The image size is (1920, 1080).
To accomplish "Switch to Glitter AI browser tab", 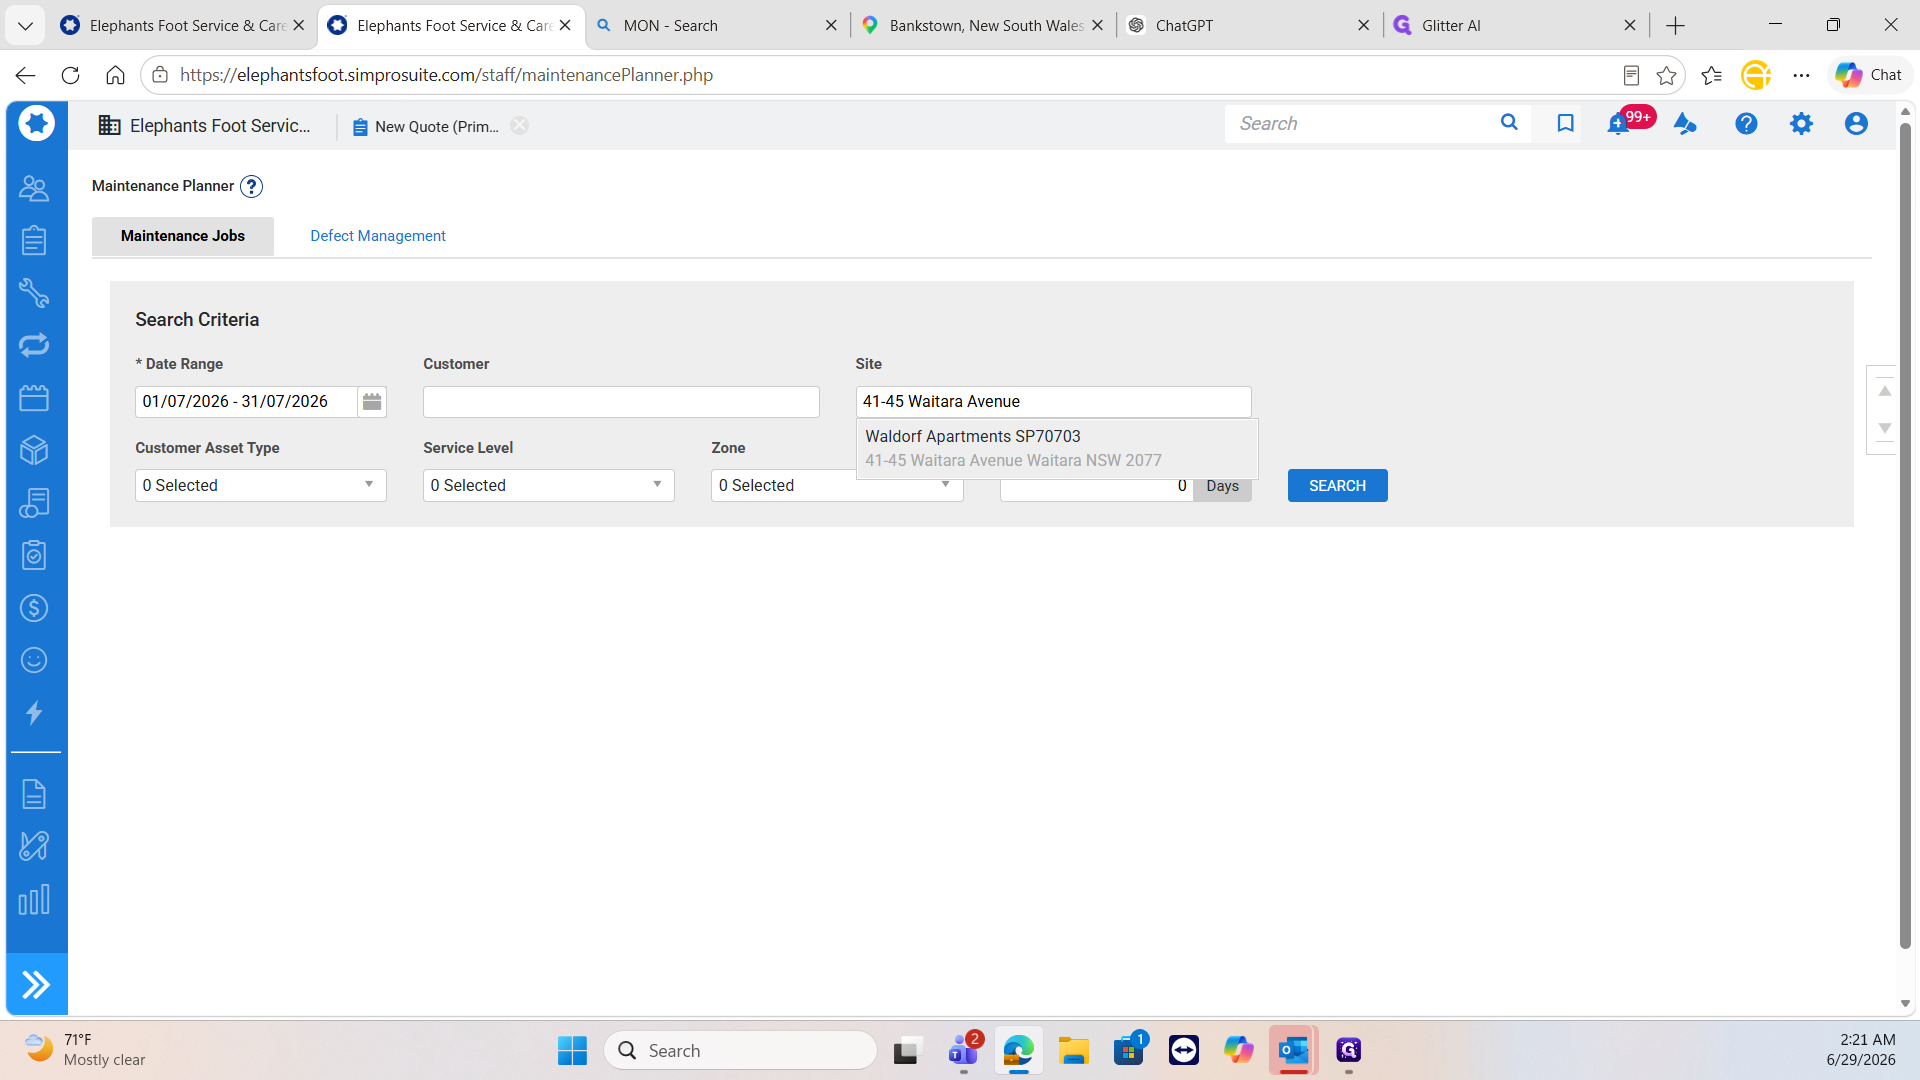I will 1516,26.
